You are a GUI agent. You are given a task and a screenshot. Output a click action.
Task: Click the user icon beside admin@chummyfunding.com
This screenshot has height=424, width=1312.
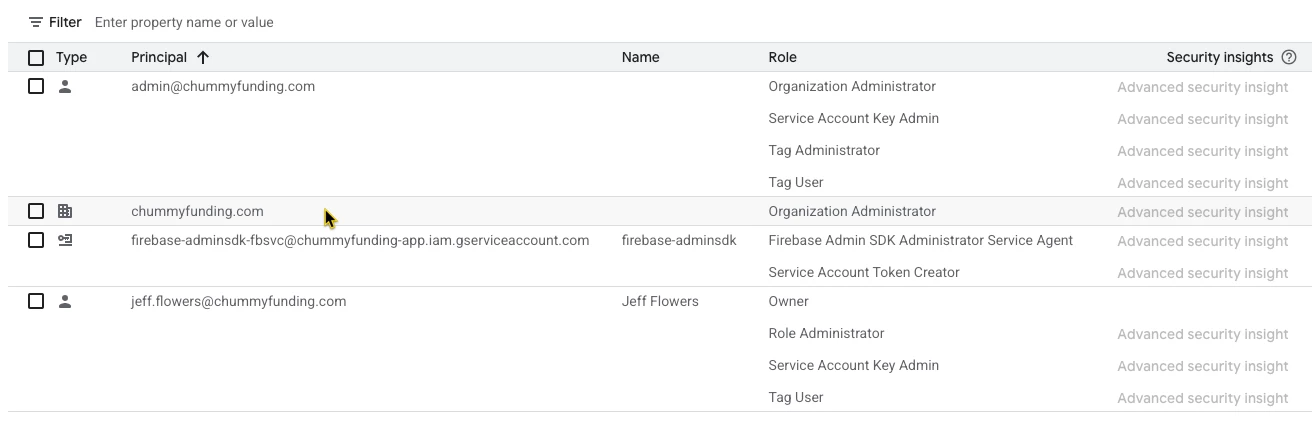coord(65,86)
